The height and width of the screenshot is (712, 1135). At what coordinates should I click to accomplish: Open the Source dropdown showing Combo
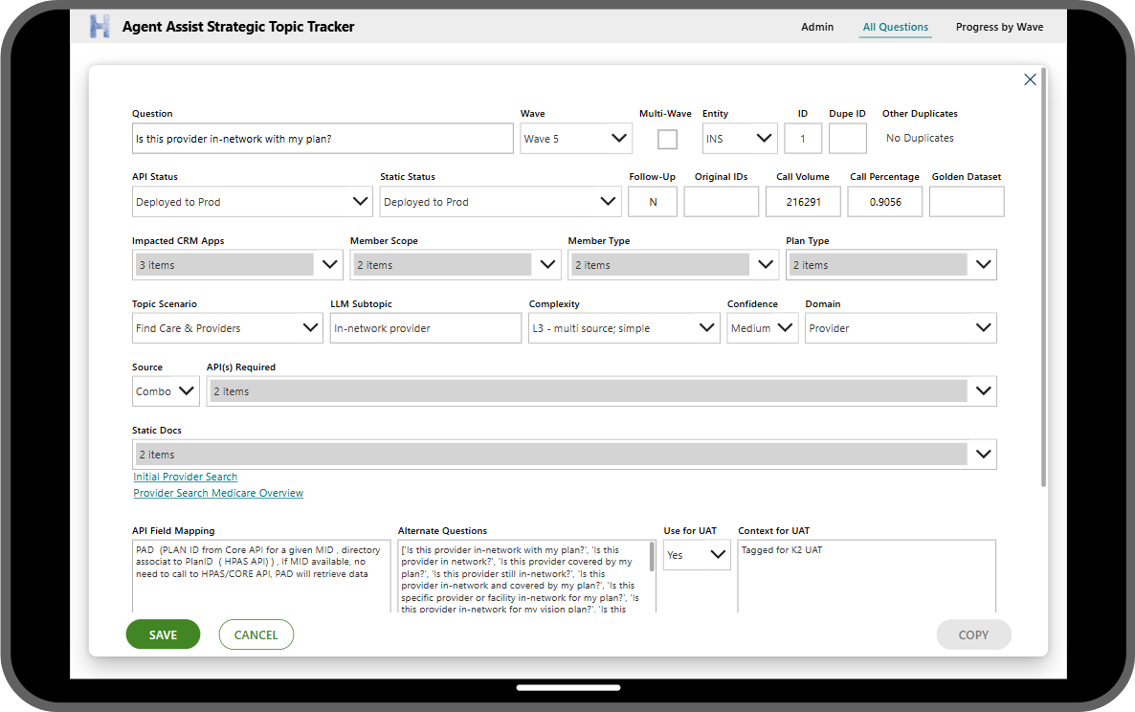(x=166, y=391)
